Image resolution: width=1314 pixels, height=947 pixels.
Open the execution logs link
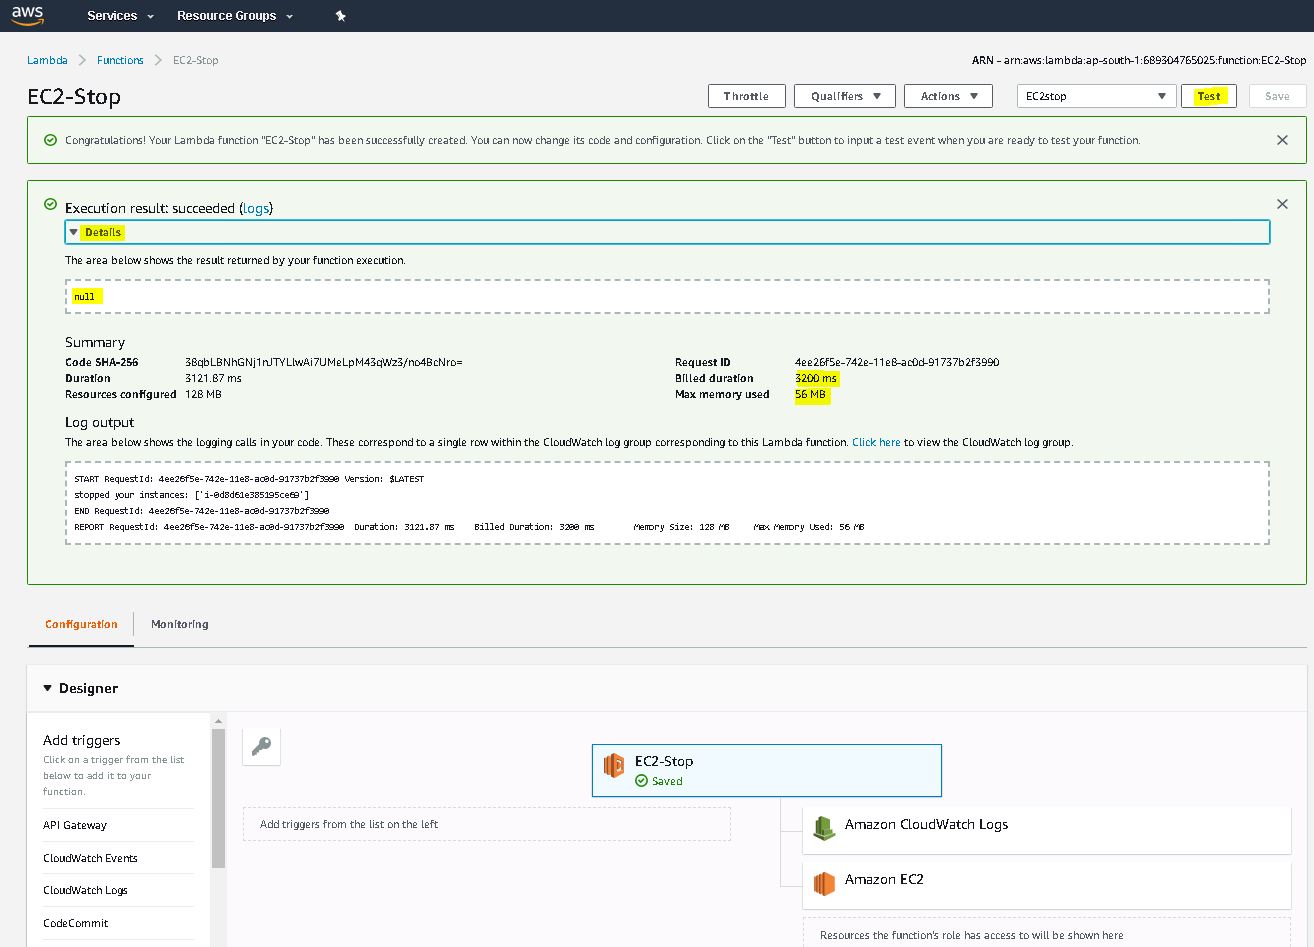tap(256, 208)
